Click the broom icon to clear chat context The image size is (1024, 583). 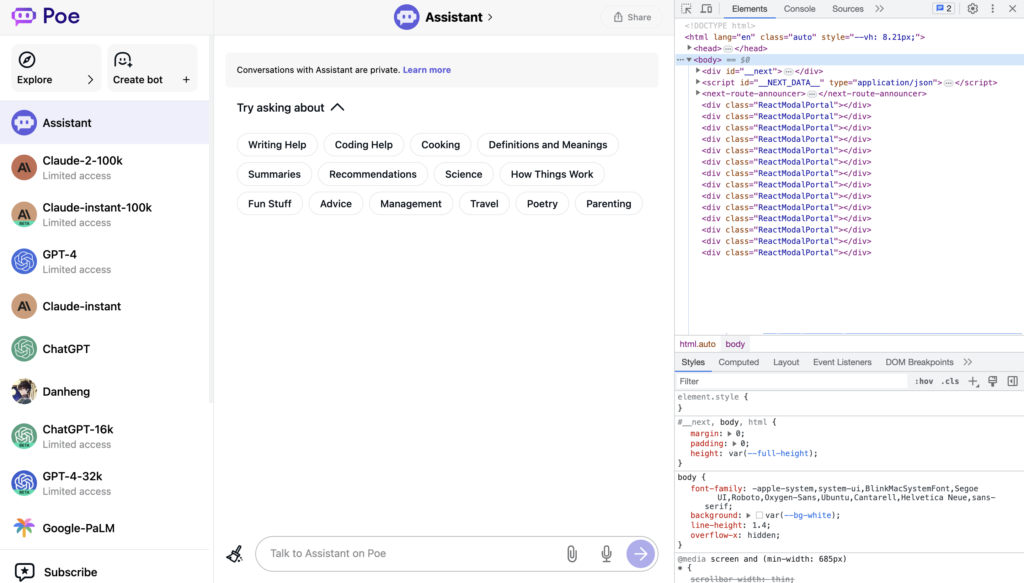coord(234,554)
